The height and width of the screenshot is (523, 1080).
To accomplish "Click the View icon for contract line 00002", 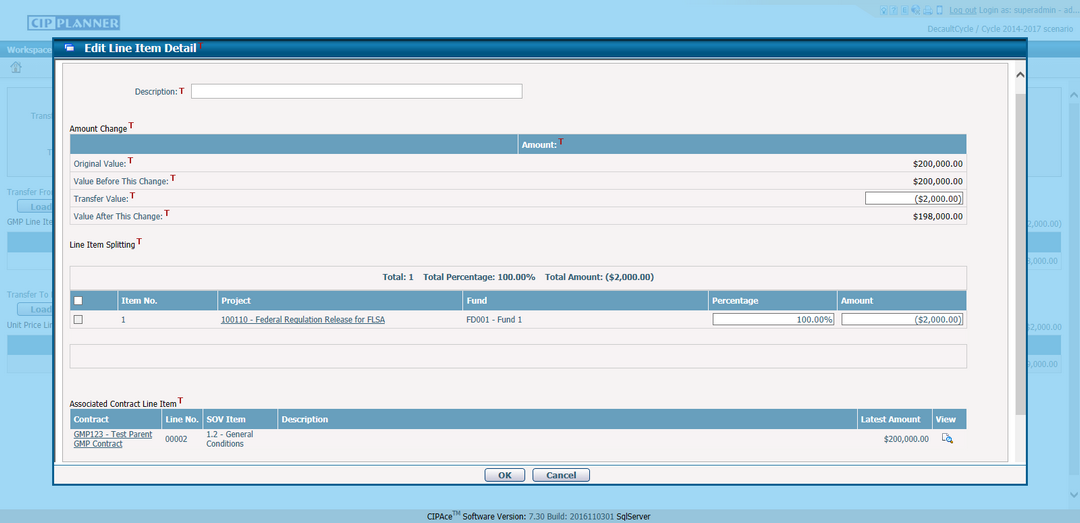I will (x=946, y=438).
